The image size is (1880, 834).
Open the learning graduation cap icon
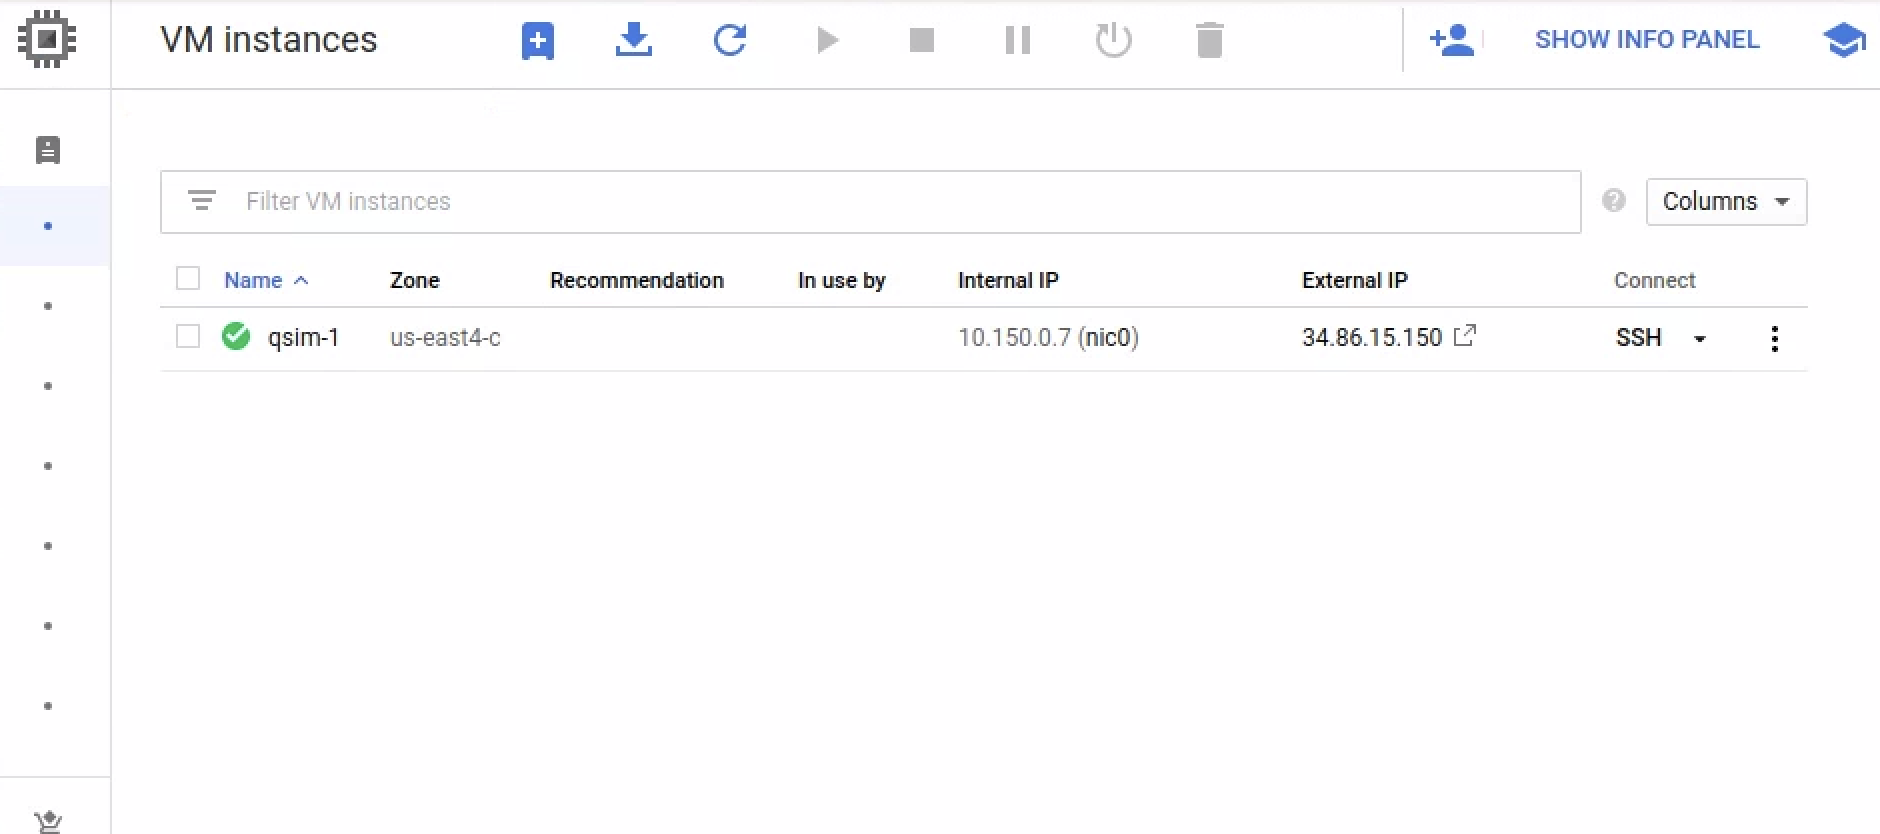pyautogui.click(x=1843, y=41)
